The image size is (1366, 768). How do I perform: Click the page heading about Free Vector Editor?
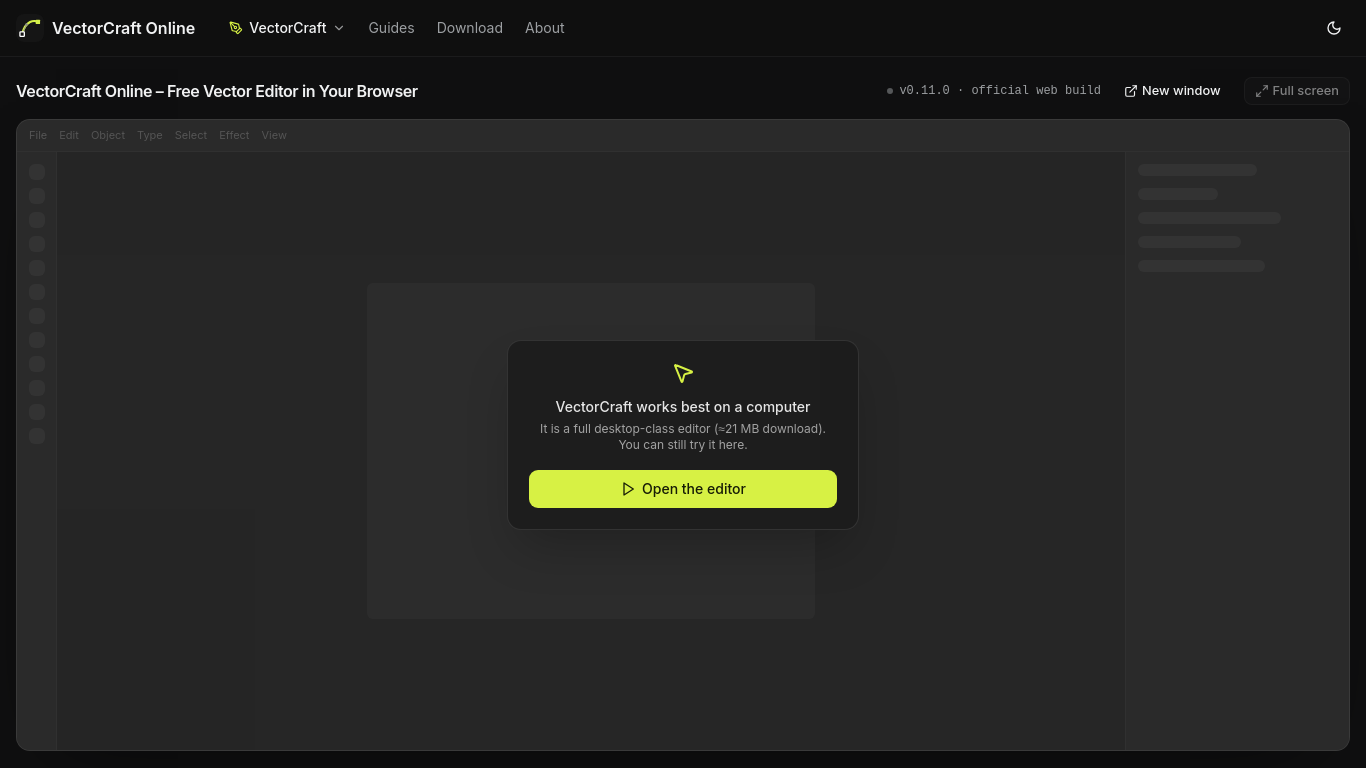217,91
